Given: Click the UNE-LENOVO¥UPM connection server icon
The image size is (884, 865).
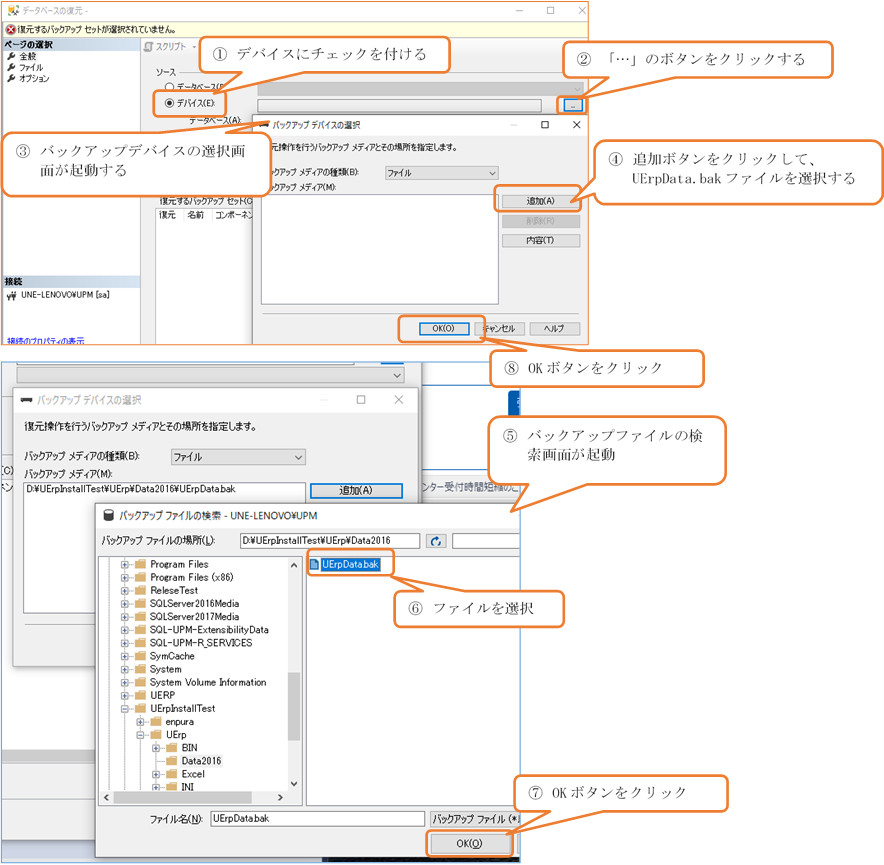Looking at the screenshot, I should [11, 296].
